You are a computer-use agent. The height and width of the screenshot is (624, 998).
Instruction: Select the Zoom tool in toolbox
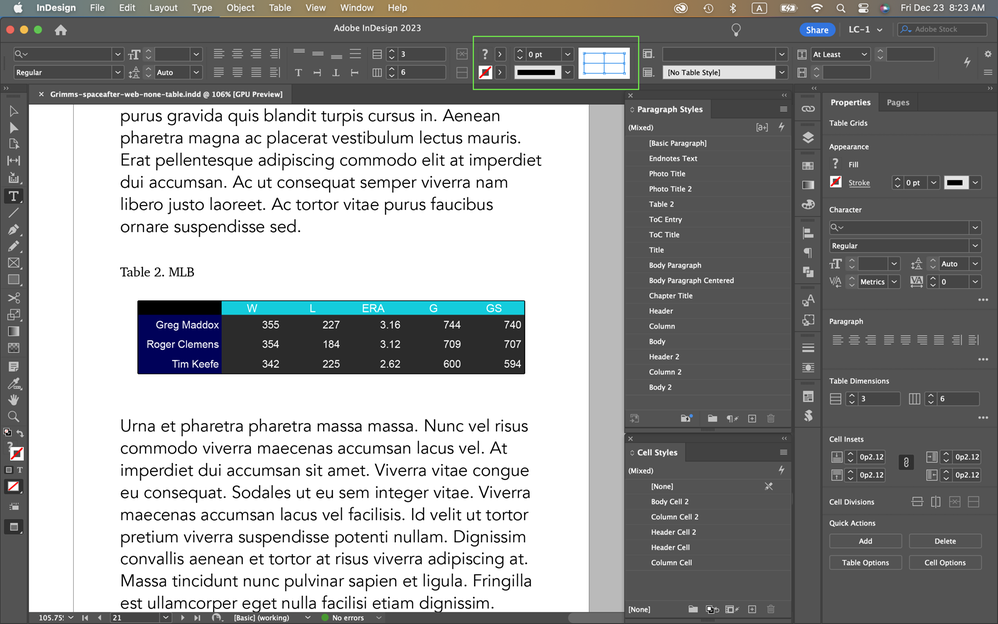[13, 416]
